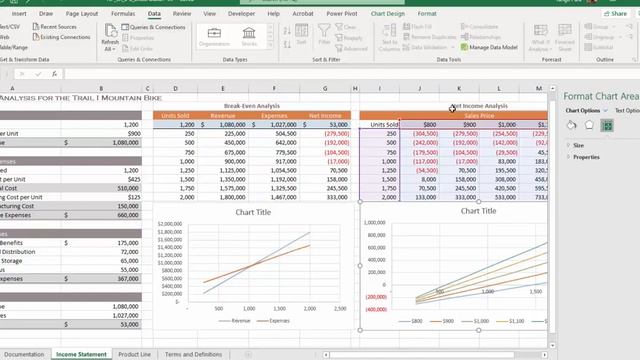Click Manage Data Model
Screen dimensions: 640x360
[x=489, y=47]
